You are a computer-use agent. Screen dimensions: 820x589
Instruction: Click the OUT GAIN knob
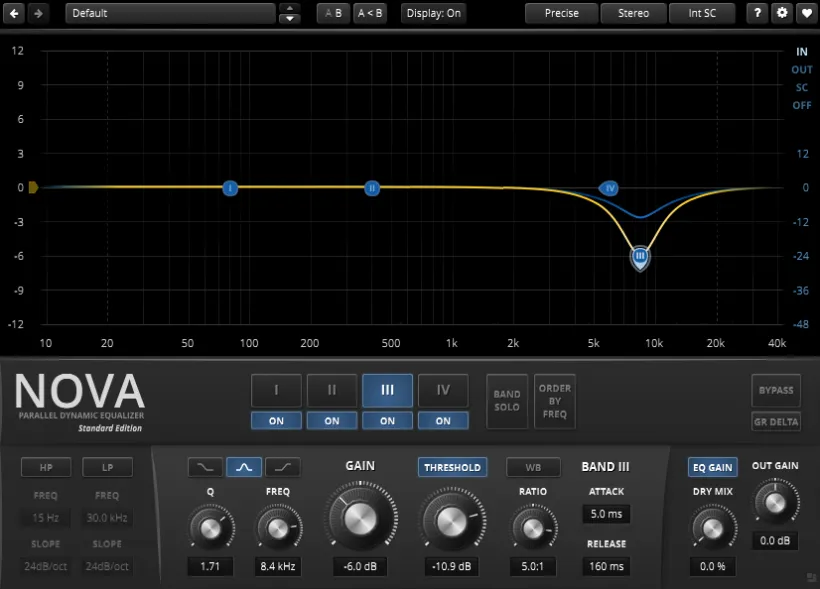pyautogui.click(x=775, y=503)
